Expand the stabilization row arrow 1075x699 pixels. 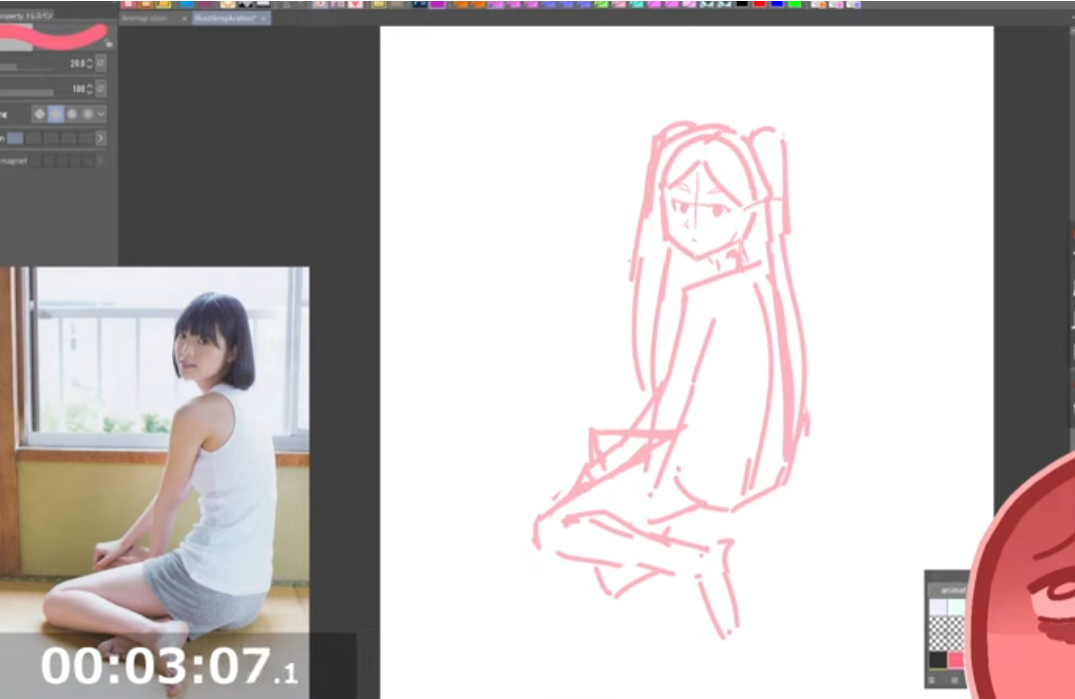[x=101, y=138]
